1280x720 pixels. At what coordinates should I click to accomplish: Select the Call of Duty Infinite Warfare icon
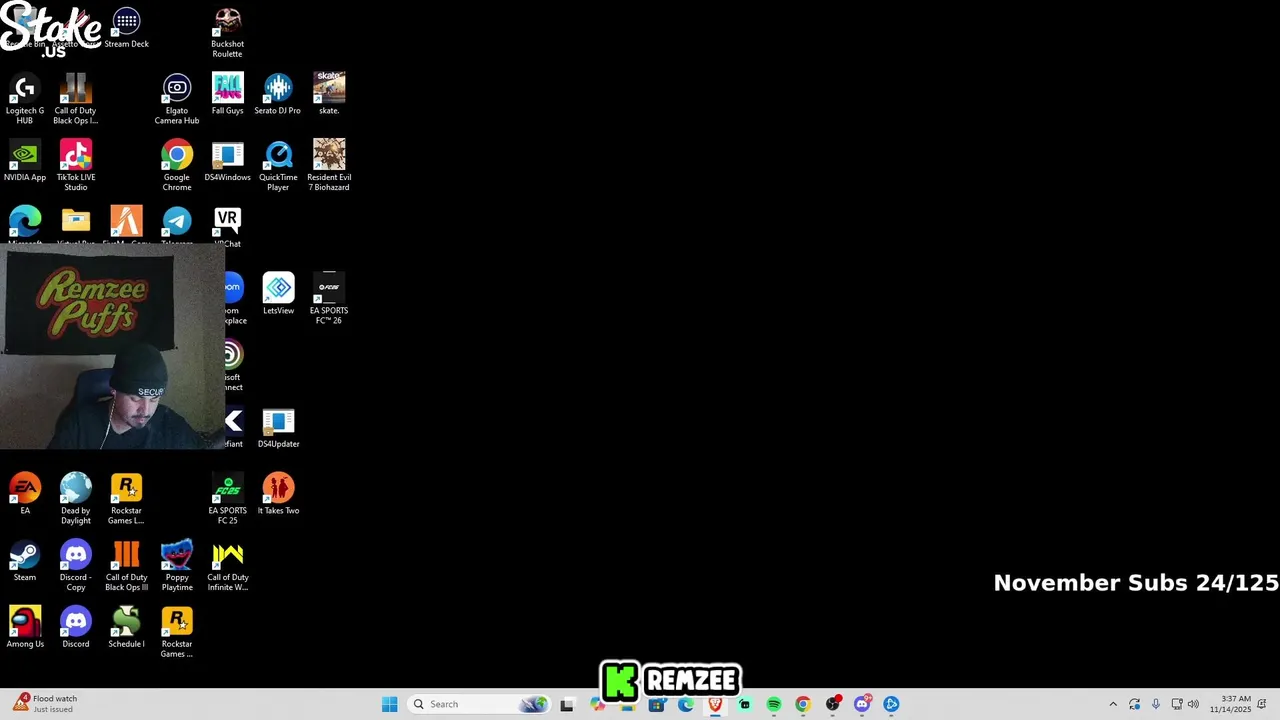[227, 565]
